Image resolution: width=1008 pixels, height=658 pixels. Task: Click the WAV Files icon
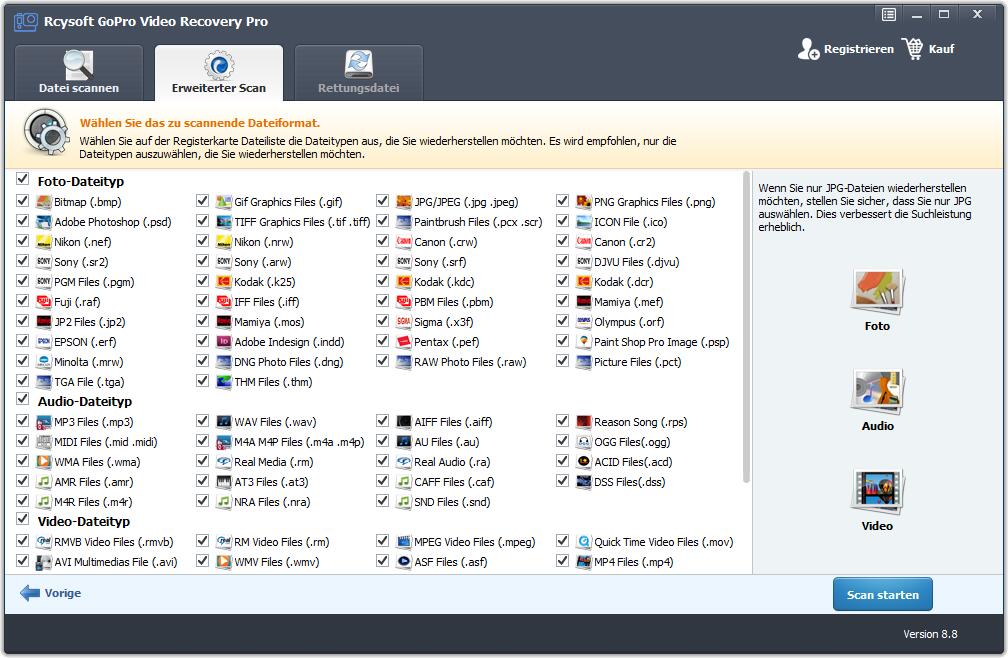(x=224, y=422)
